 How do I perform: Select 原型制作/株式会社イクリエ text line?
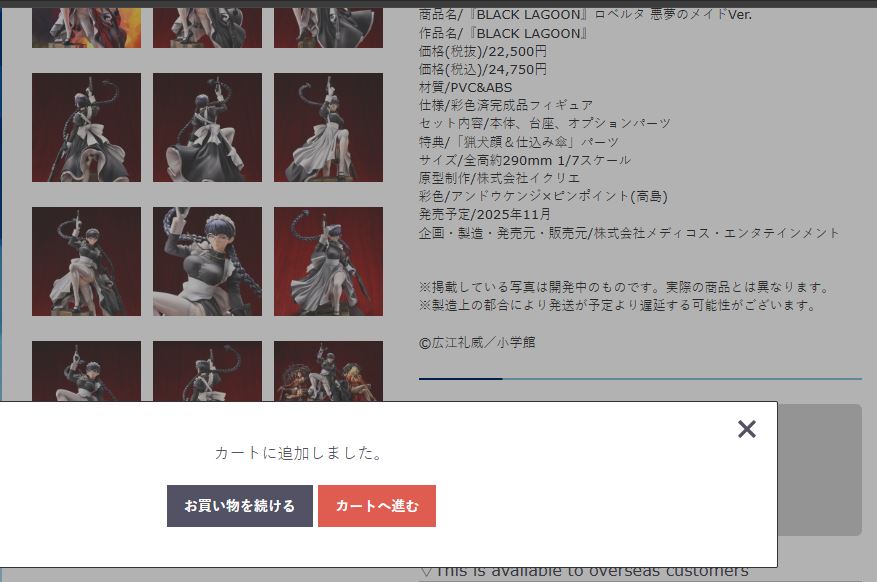point(499,178)
